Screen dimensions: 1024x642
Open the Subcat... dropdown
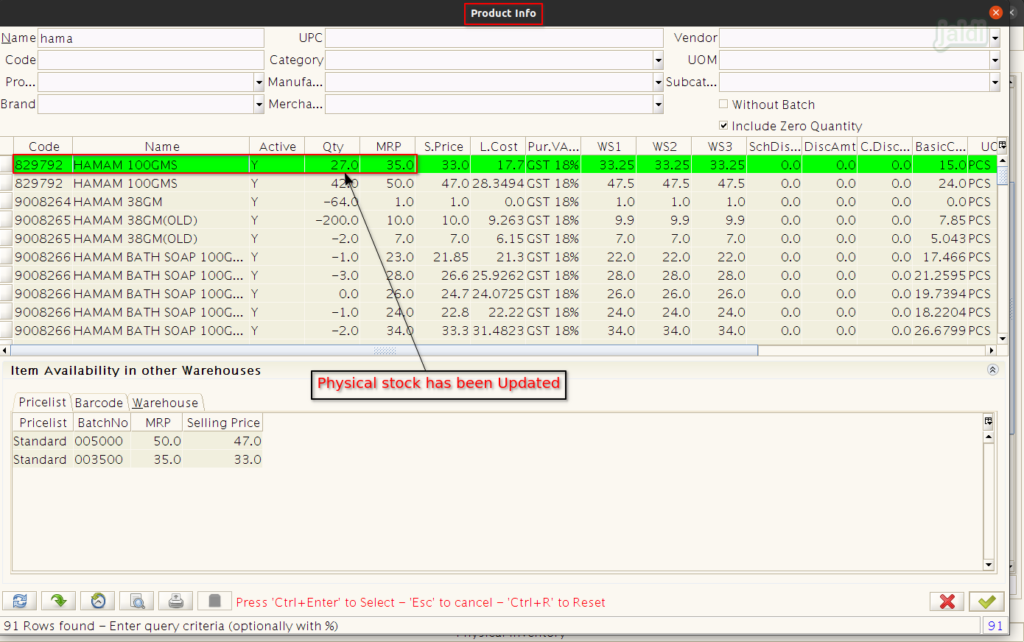coord(995,82)
